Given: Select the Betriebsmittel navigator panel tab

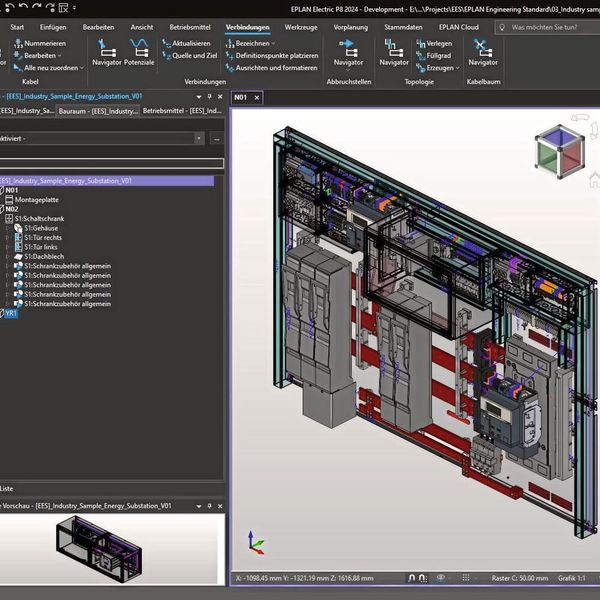Looking at the screenshot, I should point(182,111).
